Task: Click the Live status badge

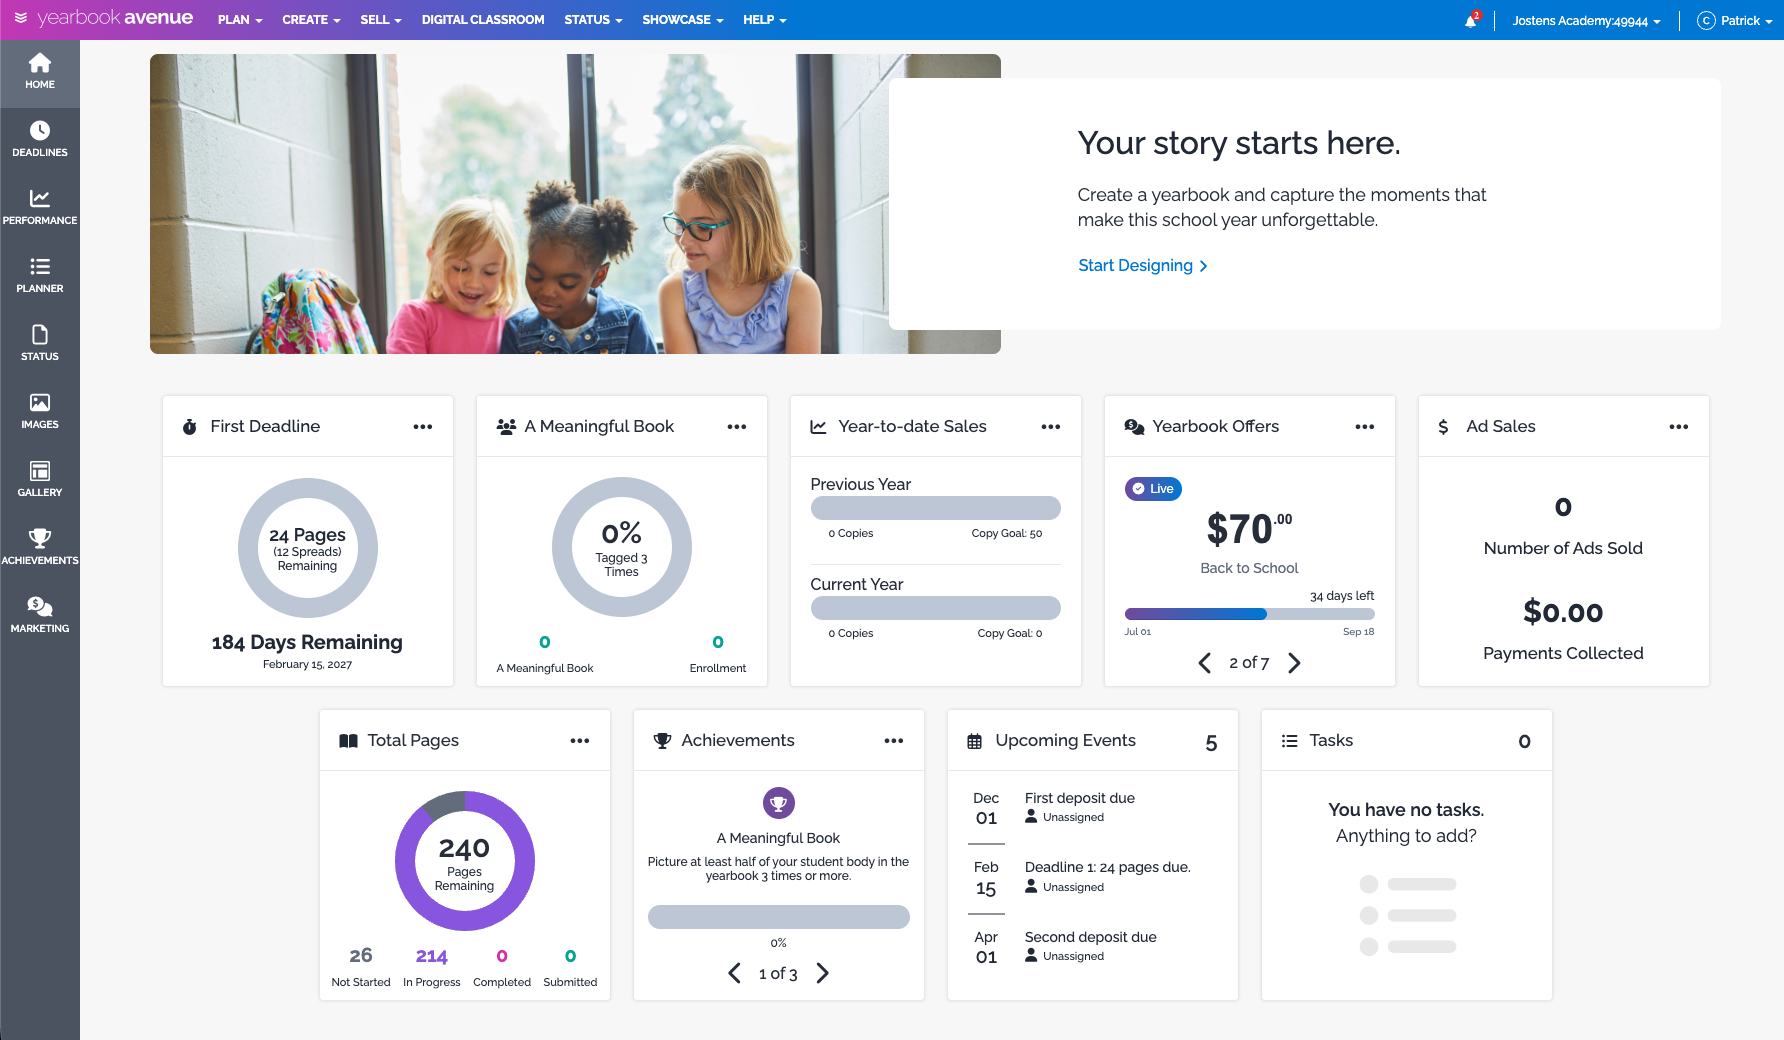Action: tap(1153, 489)
